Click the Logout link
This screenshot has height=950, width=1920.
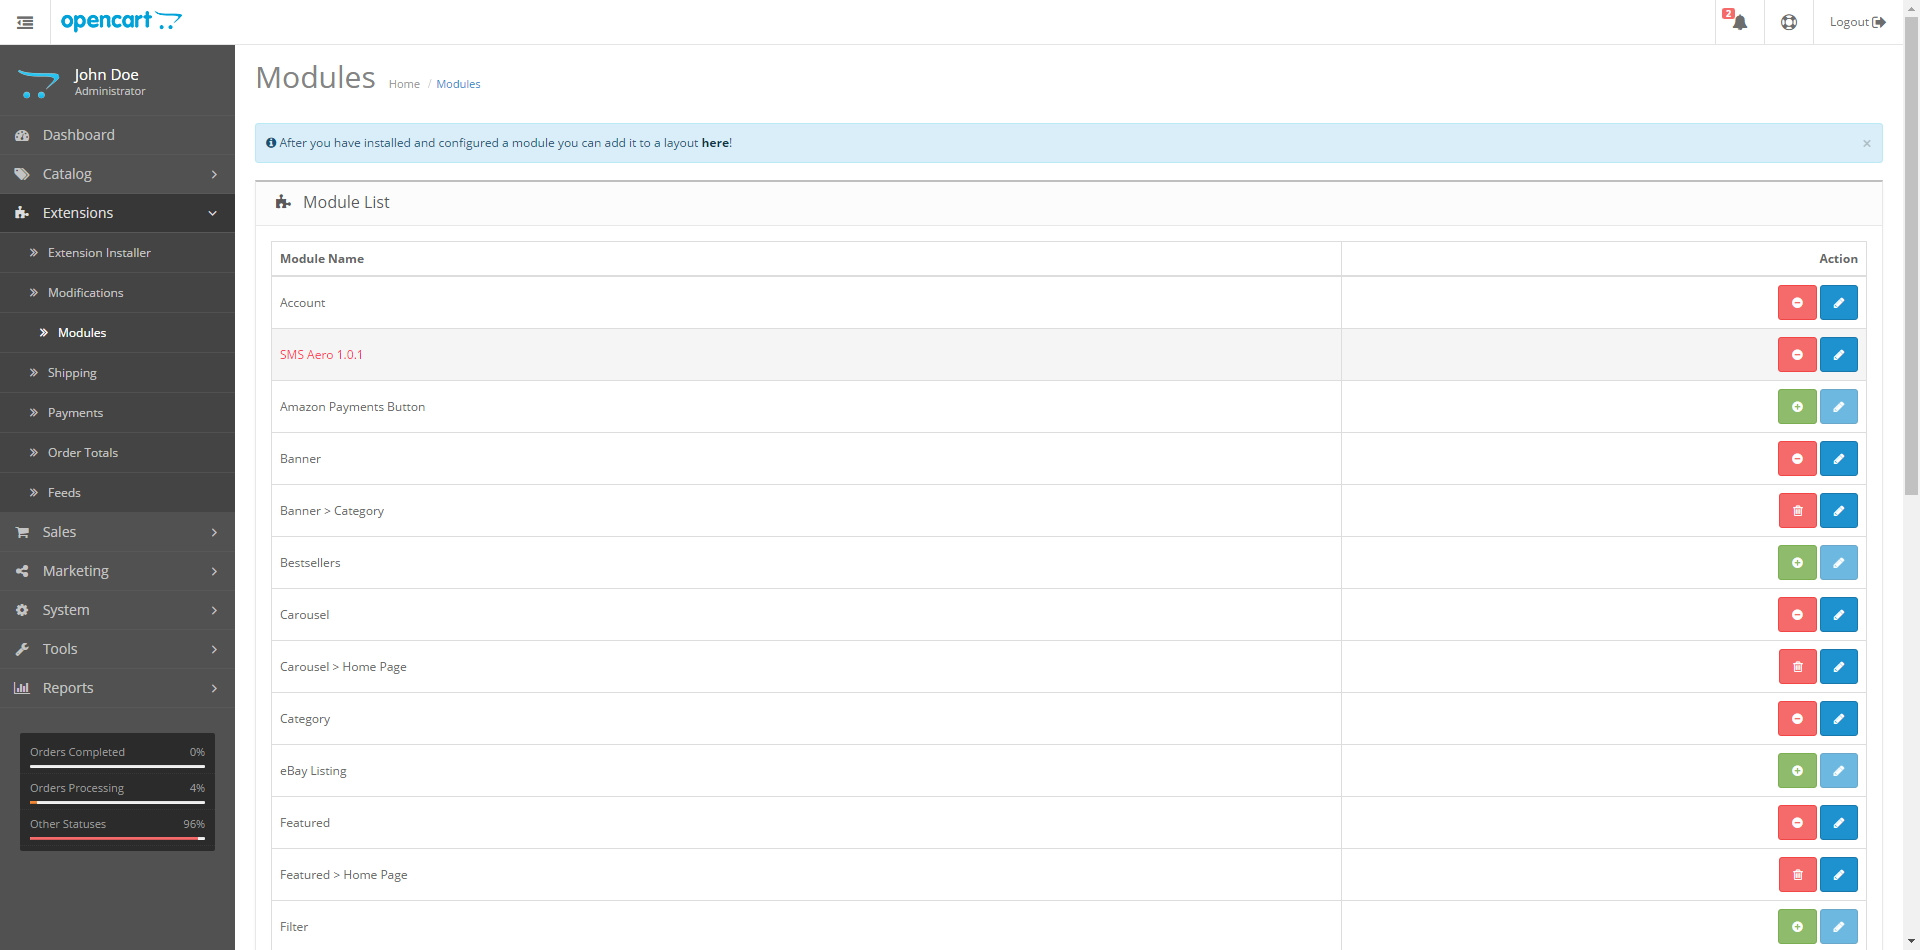pyautogui.click(x=1856, y=22)
